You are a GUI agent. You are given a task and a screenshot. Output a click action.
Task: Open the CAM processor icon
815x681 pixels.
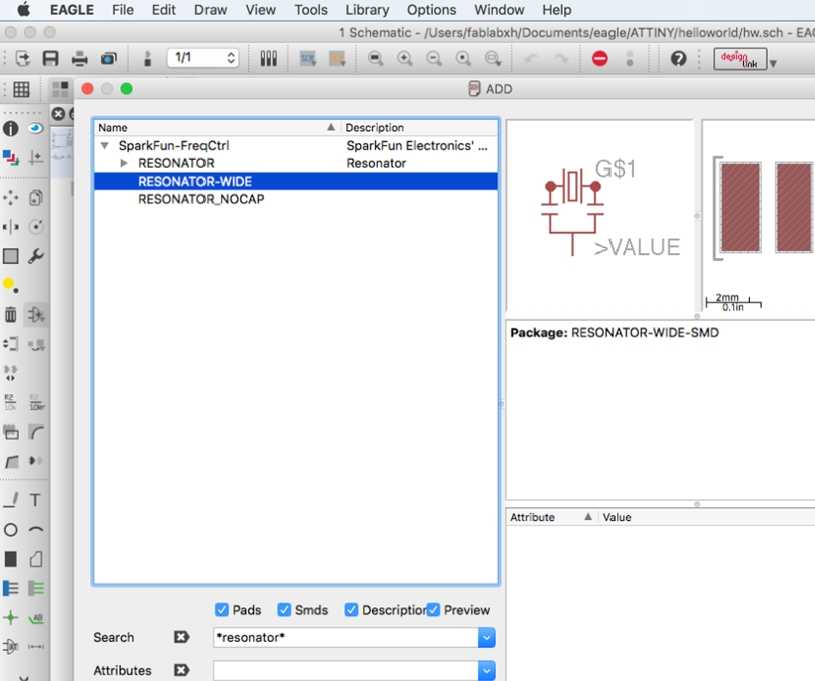tap(109, 59)
